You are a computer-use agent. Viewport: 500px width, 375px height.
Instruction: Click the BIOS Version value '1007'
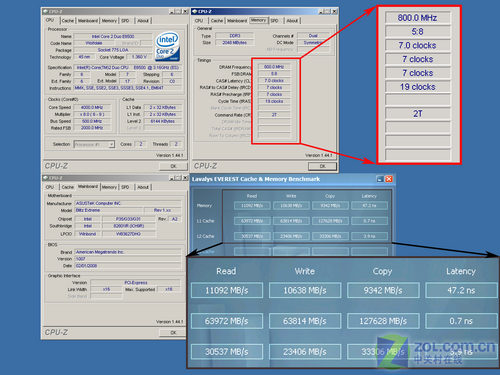(128, 259)
